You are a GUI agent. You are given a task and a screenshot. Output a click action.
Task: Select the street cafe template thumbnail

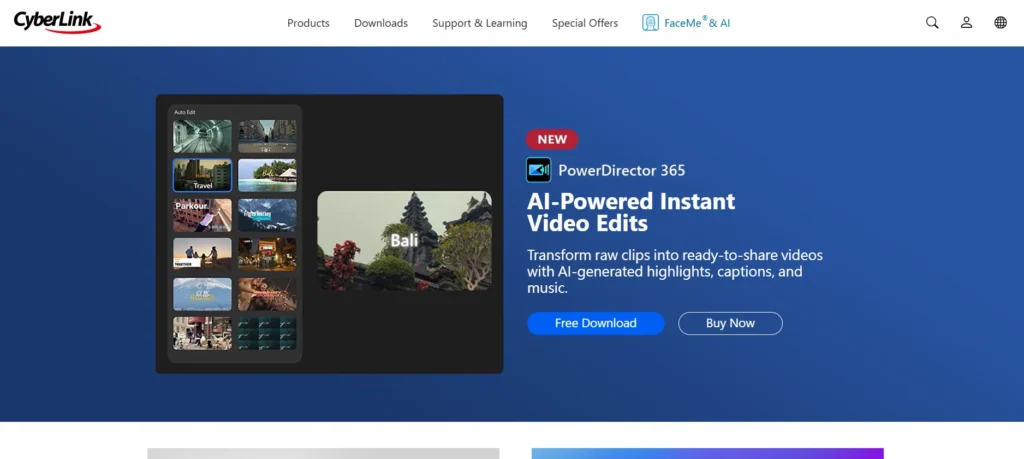202,334
